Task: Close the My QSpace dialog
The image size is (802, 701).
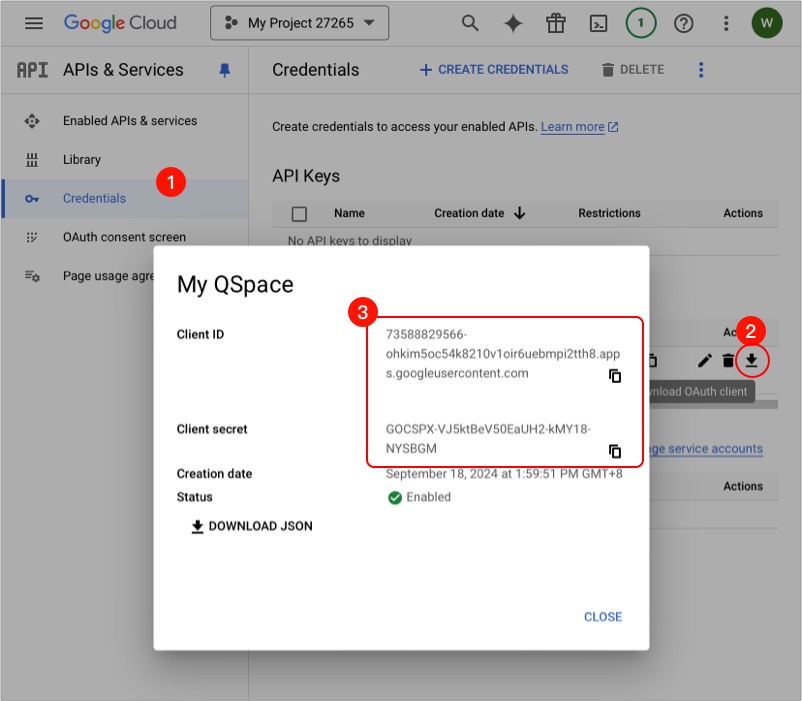Action: tap(602, 617)
